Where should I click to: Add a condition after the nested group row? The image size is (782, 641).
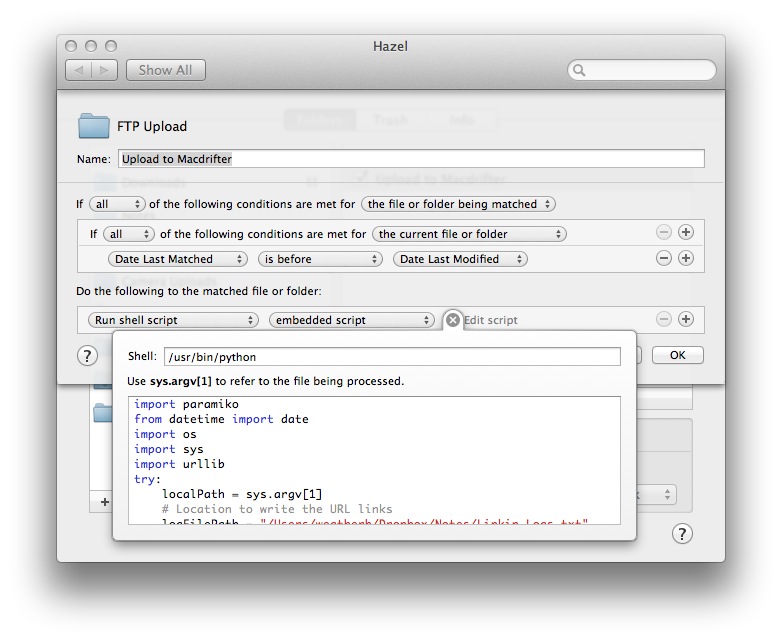click(686, 232)
